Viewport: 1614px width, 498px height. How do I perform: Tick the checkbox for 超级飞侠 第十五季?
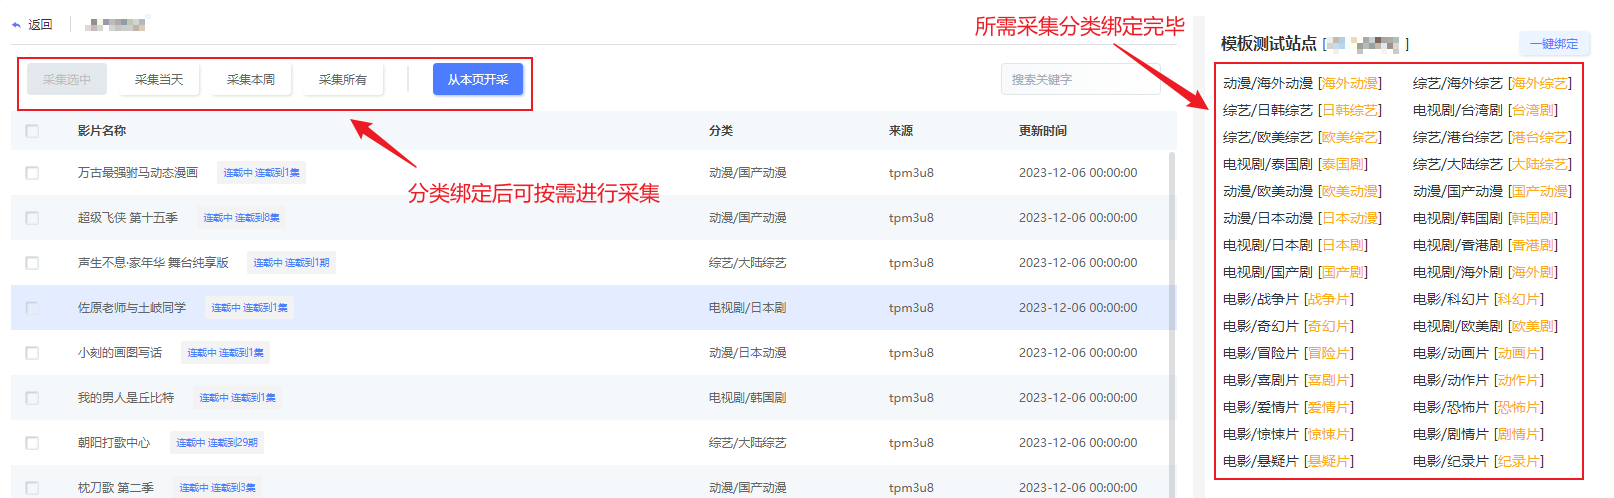click(32, 218)
